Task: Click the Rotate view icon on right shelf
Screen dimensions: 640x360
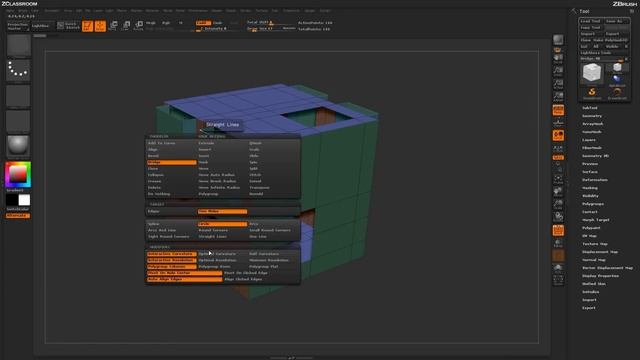Action: [x=558, y=217]
